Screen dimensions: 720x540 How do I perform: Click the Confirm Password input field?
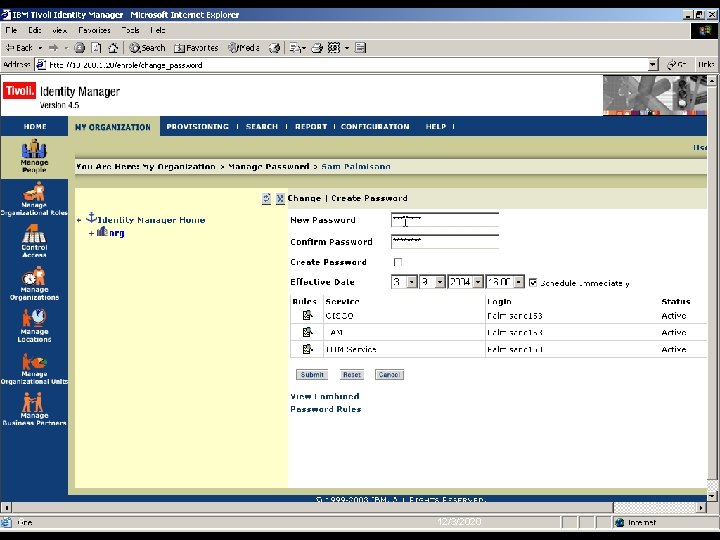click(x=444, y=241)
